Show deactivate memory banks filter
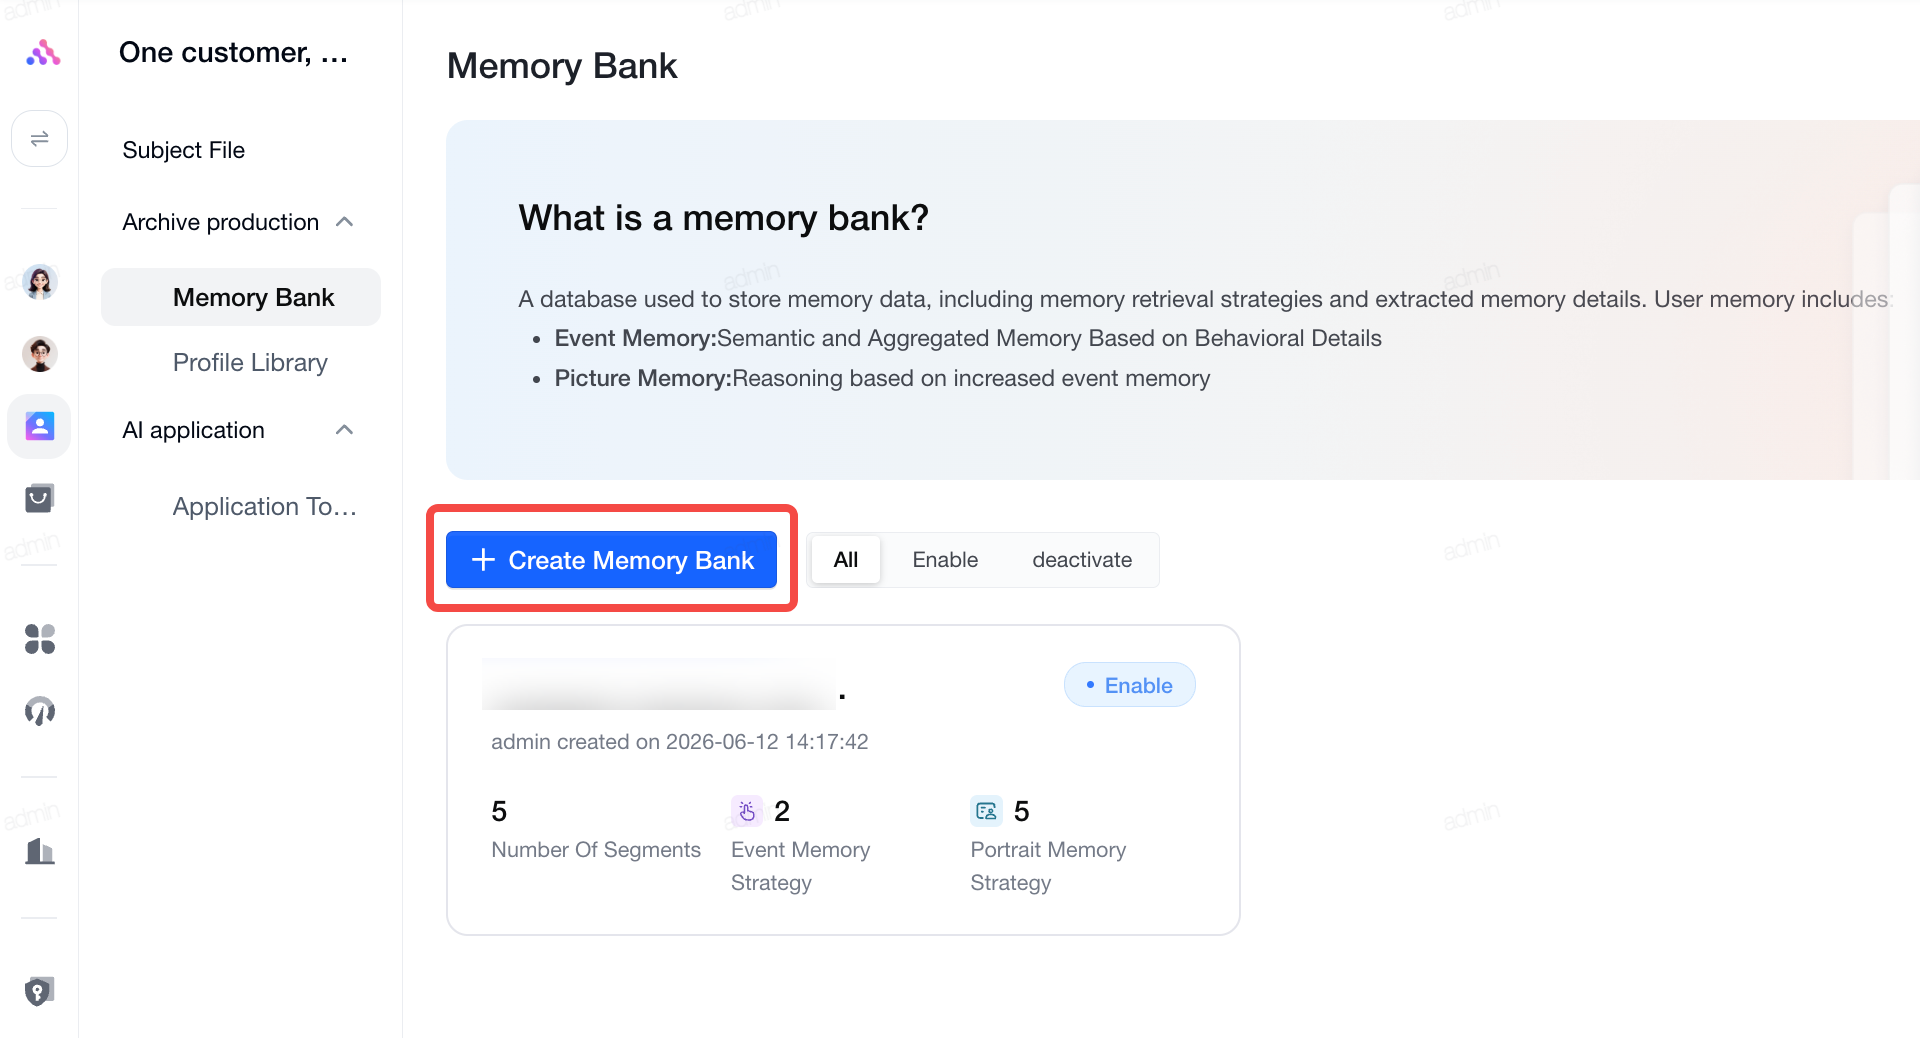The height and width of the screenshot is (1038, 1920). point(1082,560)
